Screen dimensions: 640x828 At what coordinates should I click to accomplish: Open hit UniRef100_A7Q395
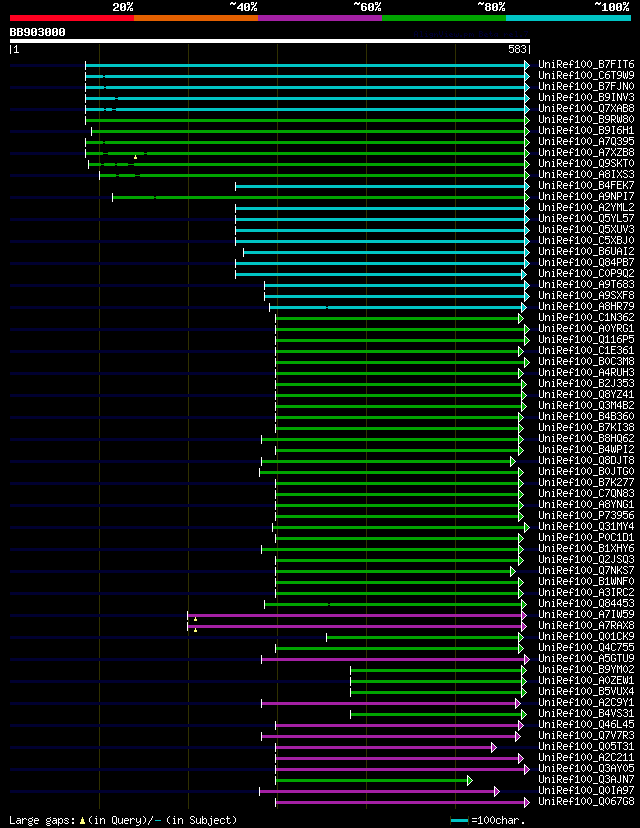coord(586,142)
